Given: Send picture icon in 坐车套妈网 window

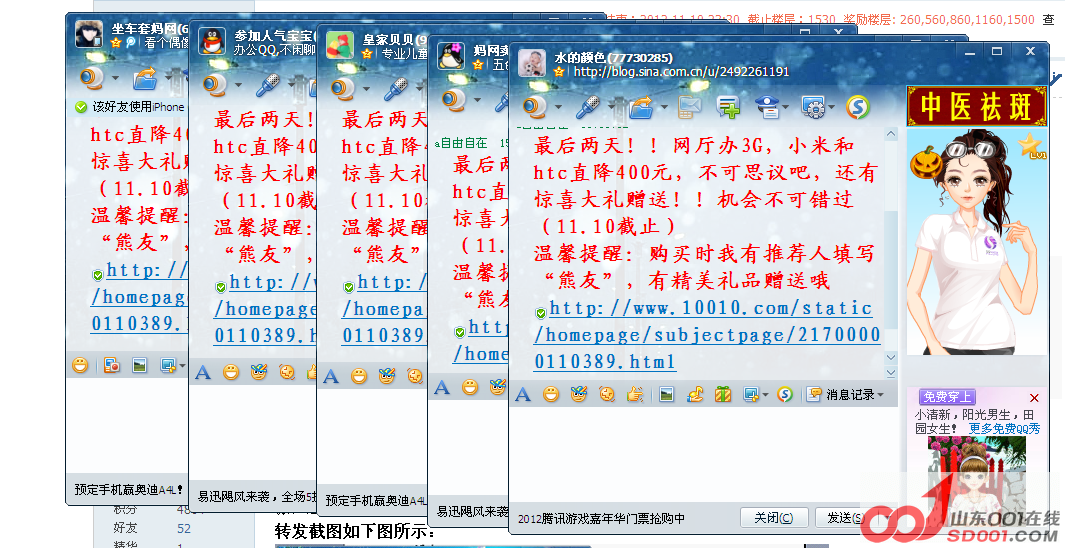Looking at the screenshot, I should click(x=139, y=365).
